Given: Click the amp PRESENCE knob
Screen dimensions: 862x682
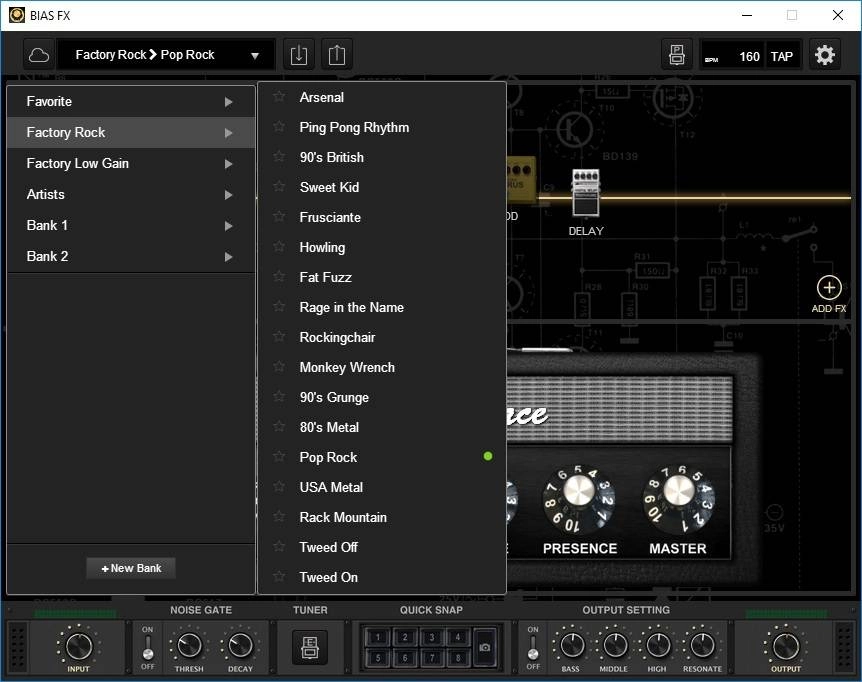Looking at the screenshot, I should click(x=579, y=497).
